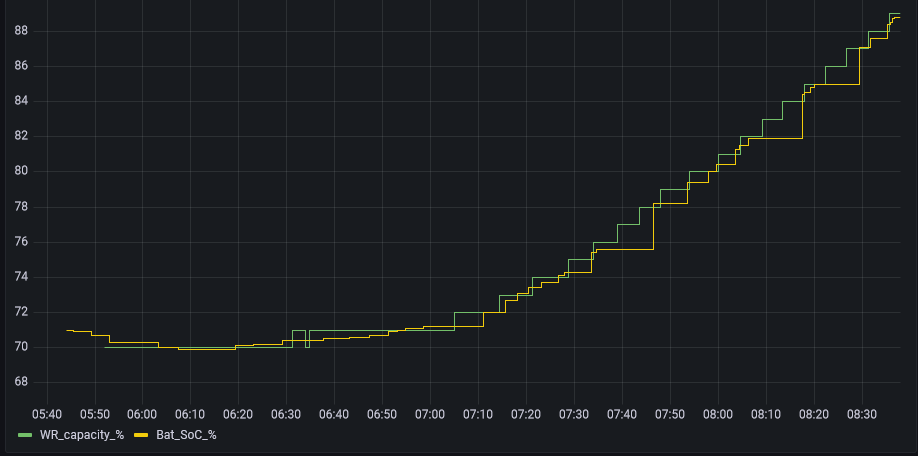
Task: Click the 06:50 time axis label
Action: [x=382, y=414]
